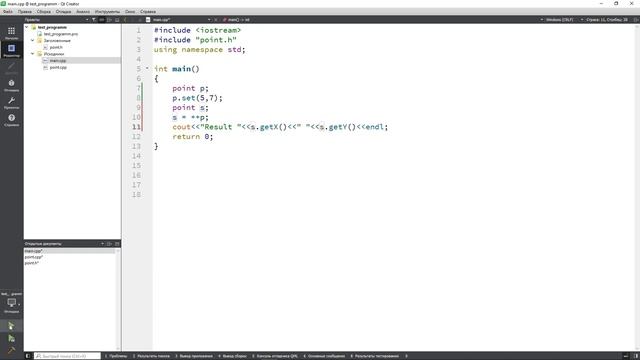Collapse the sources folder node

coord(33,54)
